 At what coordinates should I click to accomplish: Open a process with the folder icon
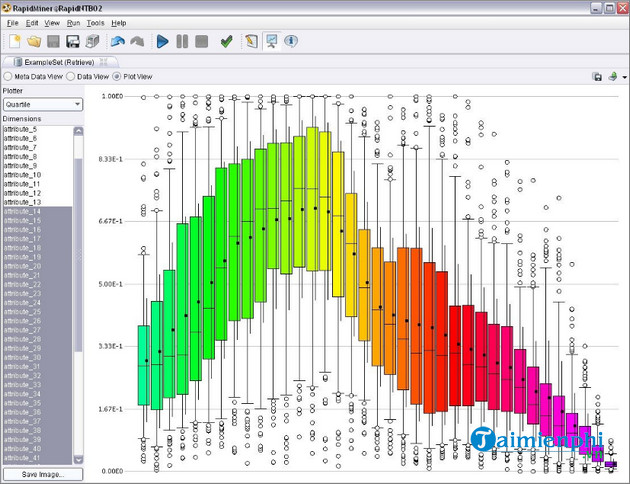tap(34, 41)
